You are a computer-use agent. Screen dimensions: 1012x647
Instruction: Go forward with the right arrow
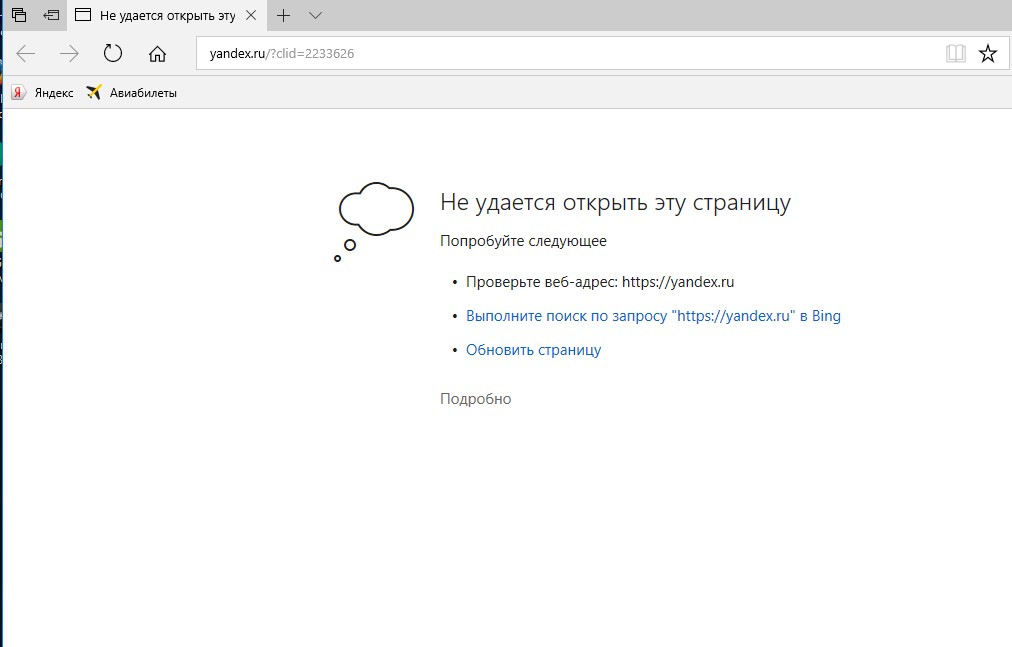pyautogui.click(x=69, y=54)
